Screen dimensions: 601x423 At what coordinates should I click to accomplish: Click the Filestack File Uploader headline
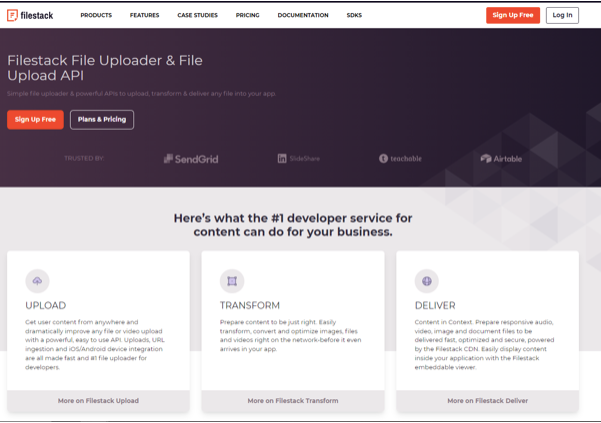[x=105, y=68]
